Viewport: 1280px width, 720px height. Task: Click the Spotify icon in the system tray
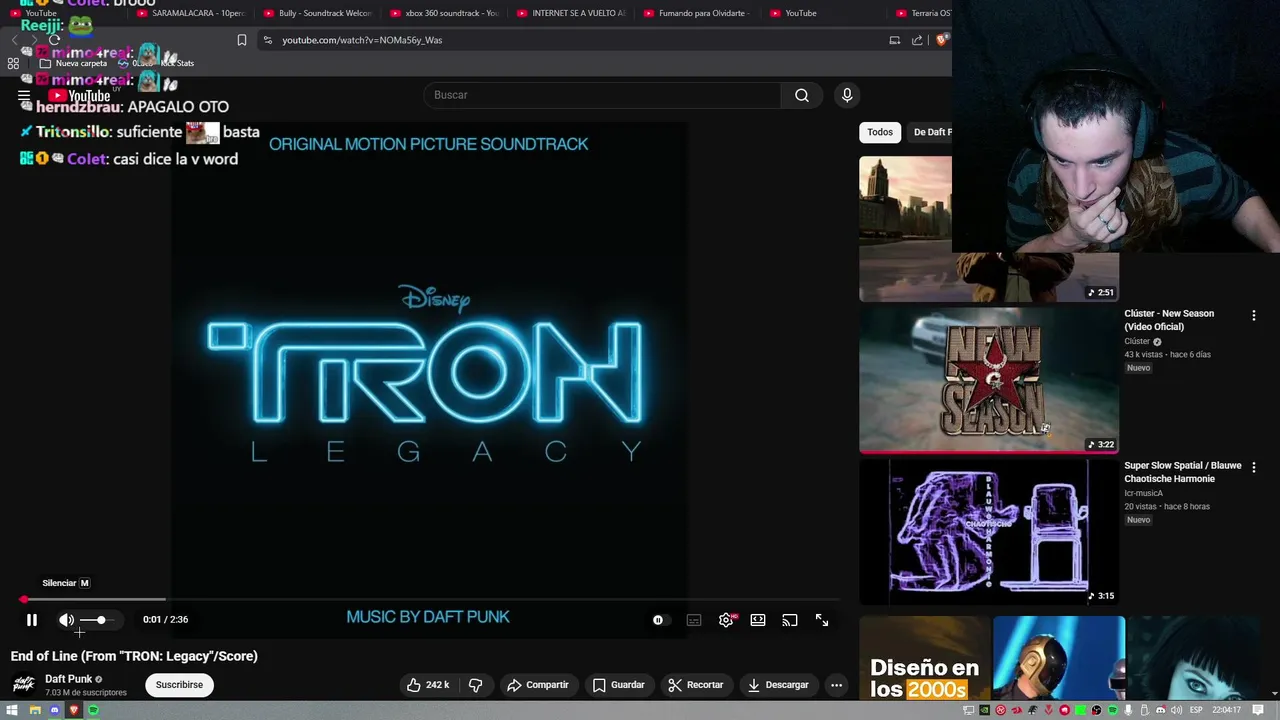pyautogui.click(x=1112, y=710)
